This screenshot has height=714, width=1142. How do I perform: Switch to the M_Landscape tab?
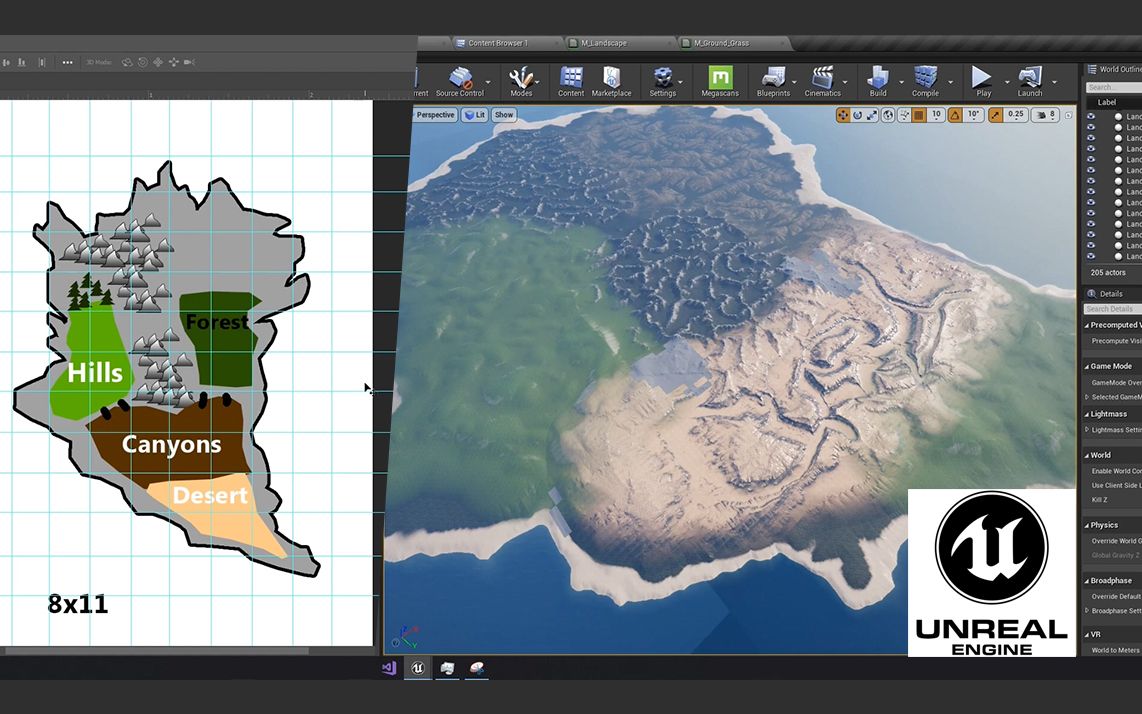pyautogui.click(x=604, y=43)
